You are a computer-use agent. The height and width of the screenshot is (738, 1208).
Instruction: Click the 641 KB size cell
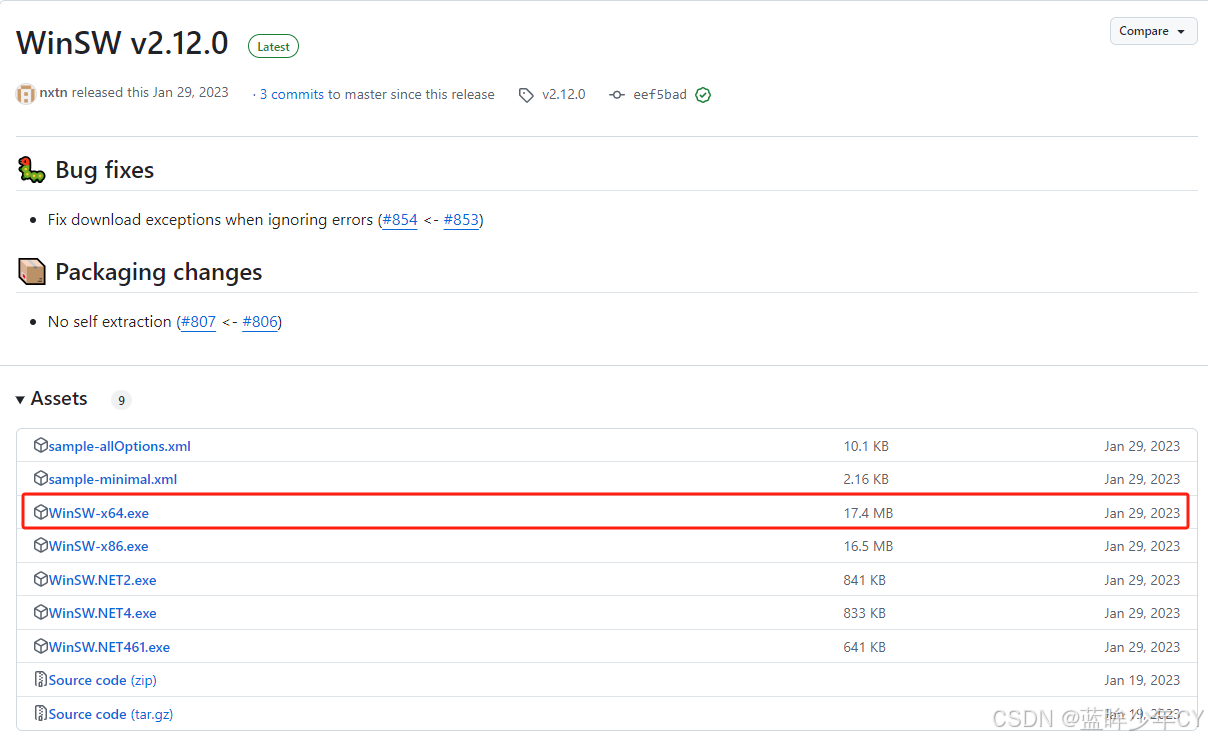click(864, 647)
